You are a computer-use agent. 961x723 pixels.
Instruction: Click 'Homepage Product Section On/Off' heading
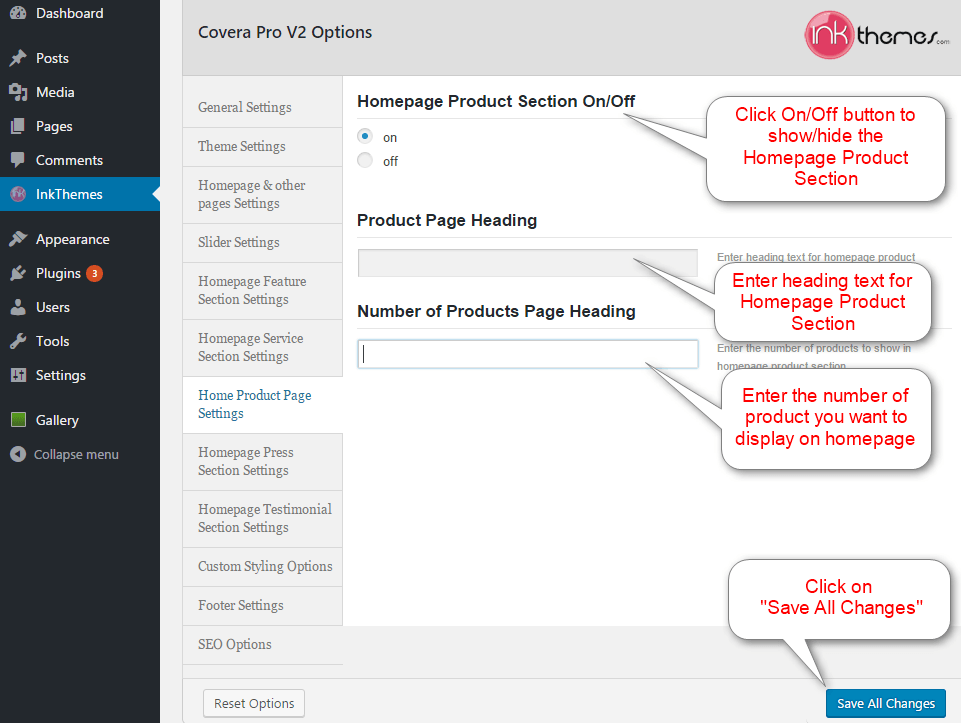click(496, 101)
